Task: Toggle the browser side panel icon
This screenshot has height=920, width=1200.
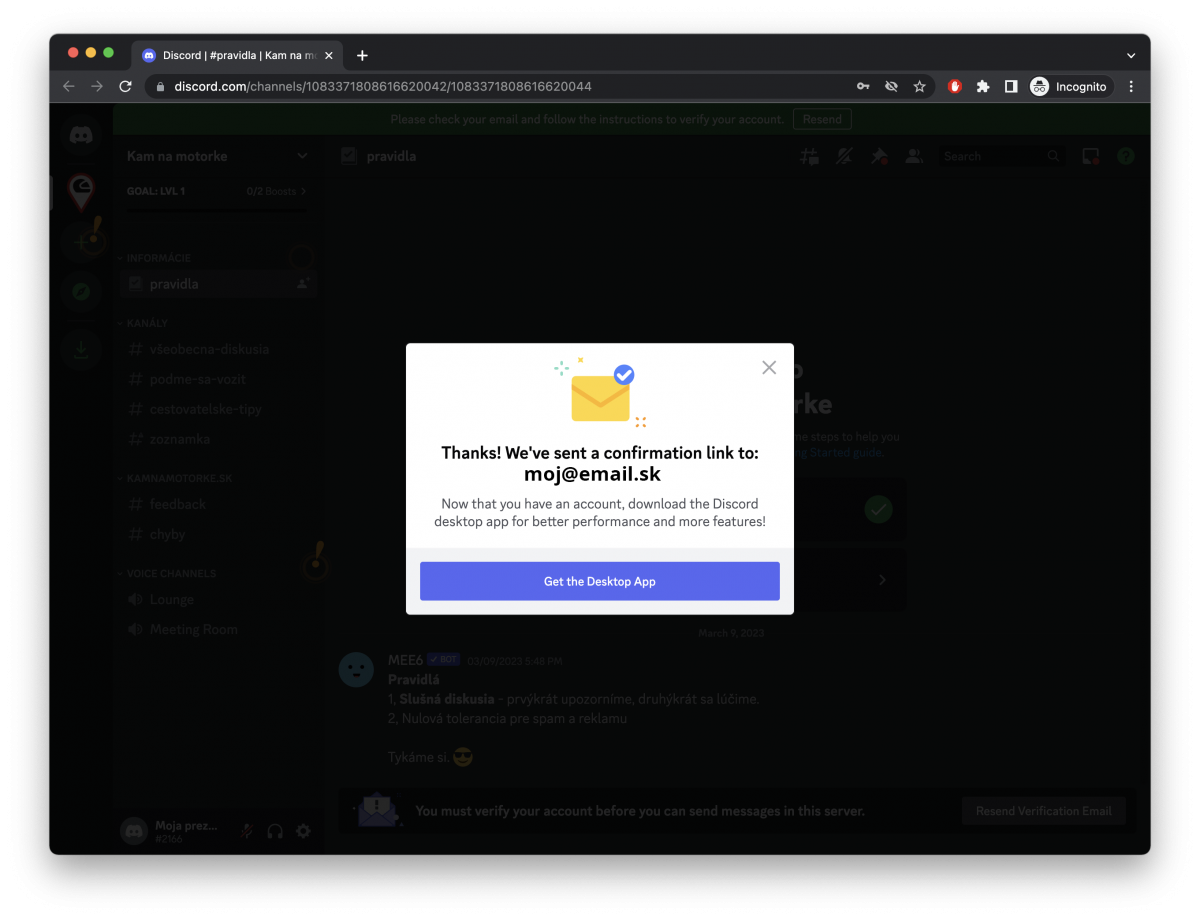Action: pyautogui.click(x=1011, y=86)
